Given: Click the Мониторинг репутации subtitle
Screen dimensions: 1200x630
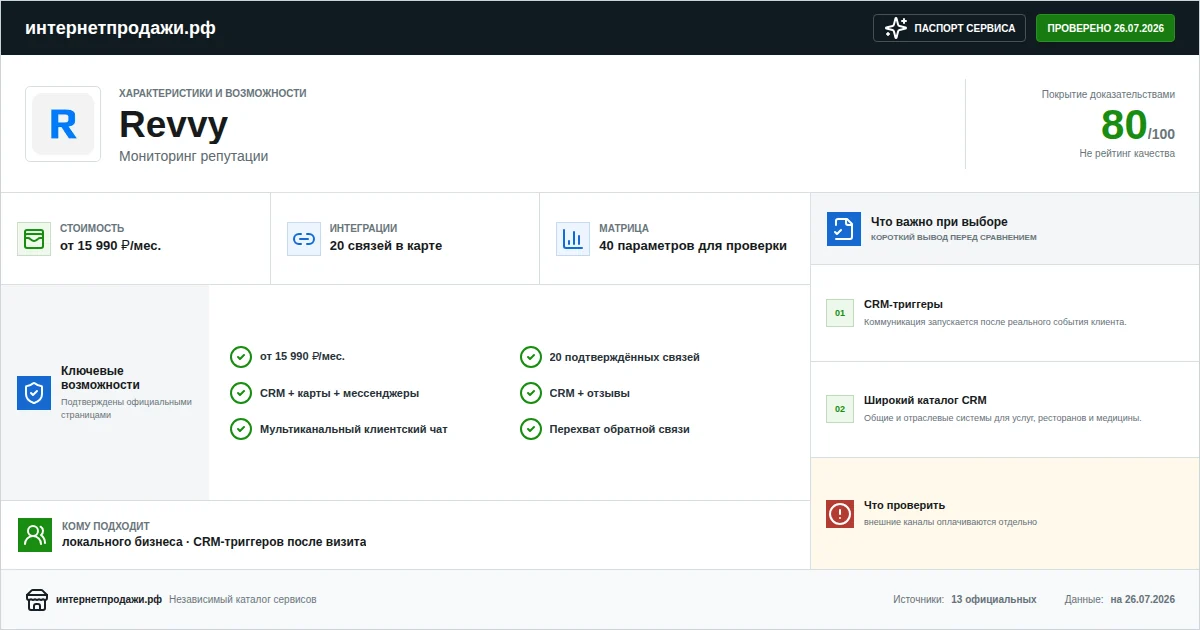Looking at the screenshot, I should (194, 156).
